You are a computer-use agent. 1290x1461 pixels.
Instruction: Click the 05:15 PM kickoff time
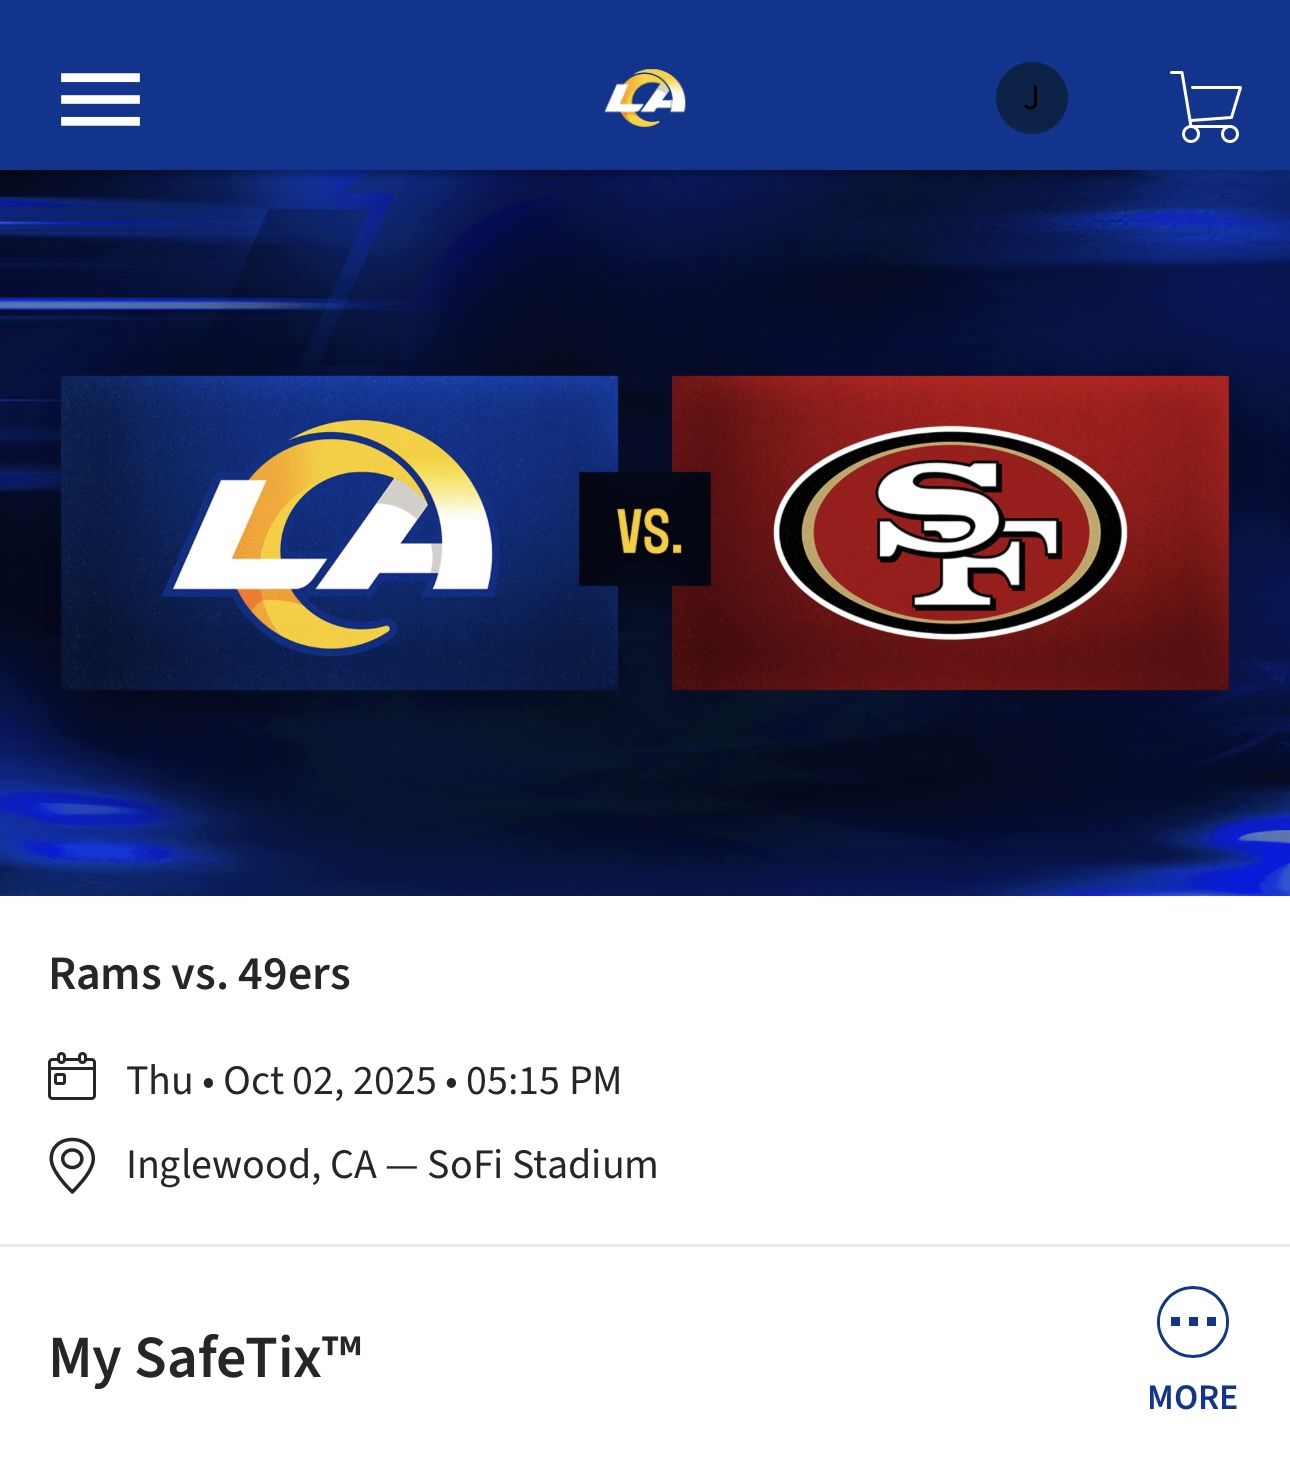[543, 1081]
